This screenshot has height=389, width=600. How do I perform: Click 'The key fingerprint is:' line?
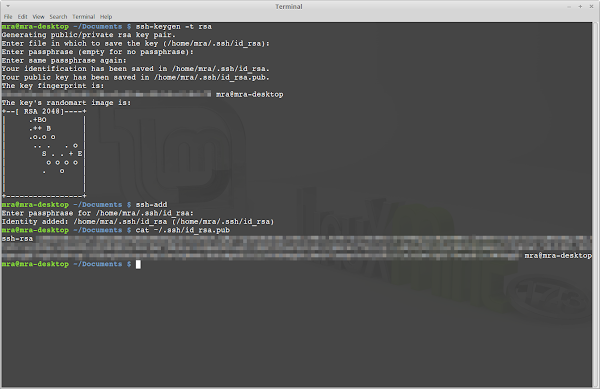click(x=53, y=86)
